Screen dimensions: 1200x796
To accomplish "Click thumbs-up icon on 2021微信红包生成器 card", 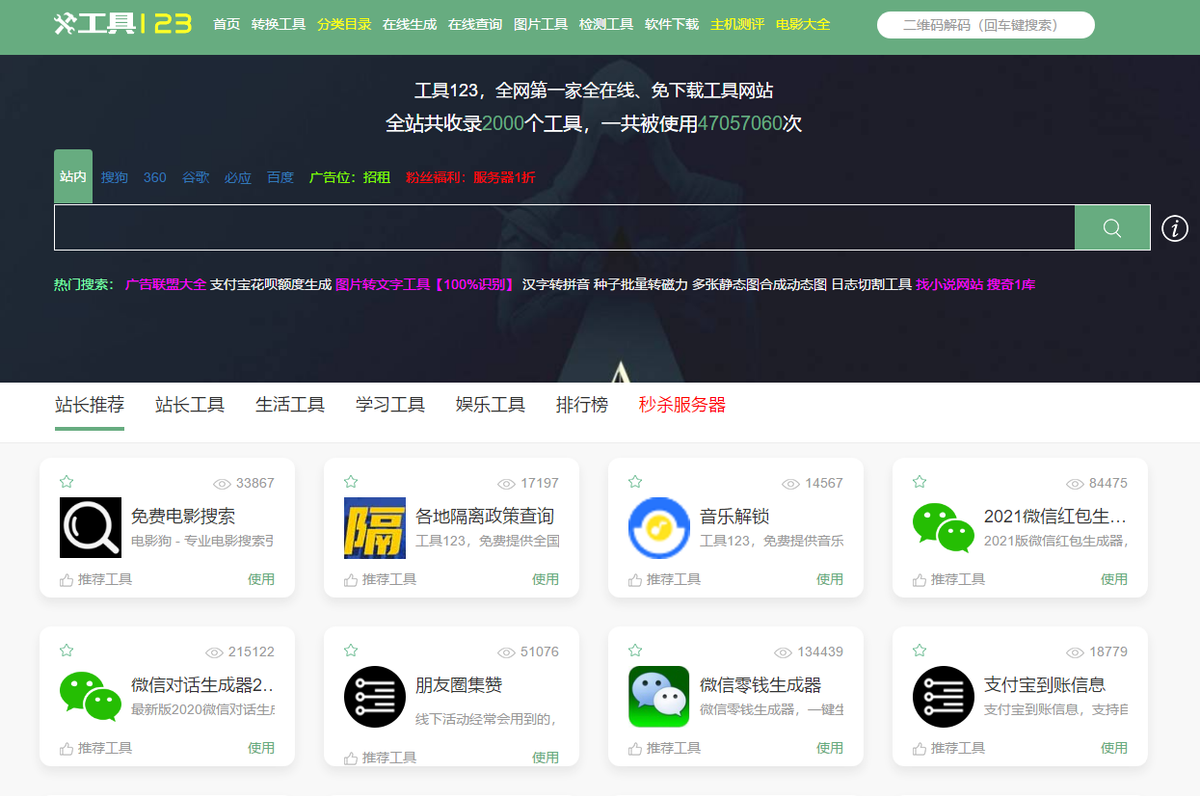I will 920,579.
